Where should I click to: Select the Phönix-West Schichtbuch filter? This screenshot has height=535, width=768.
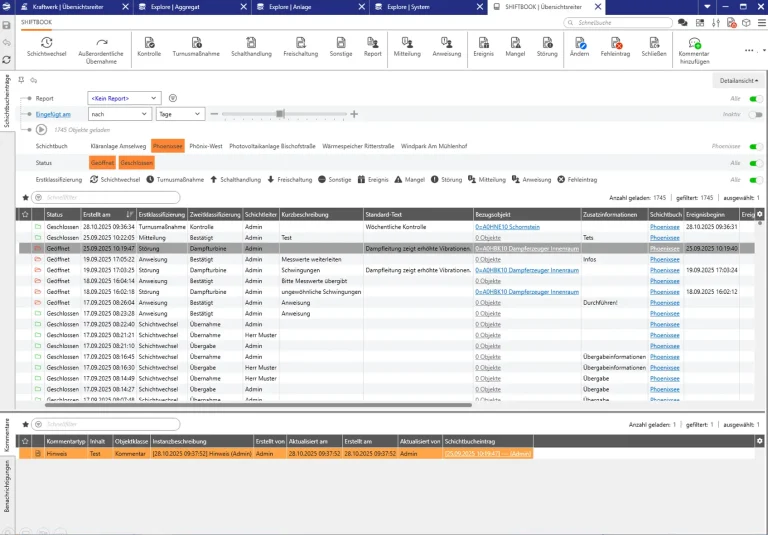(205, 146)
